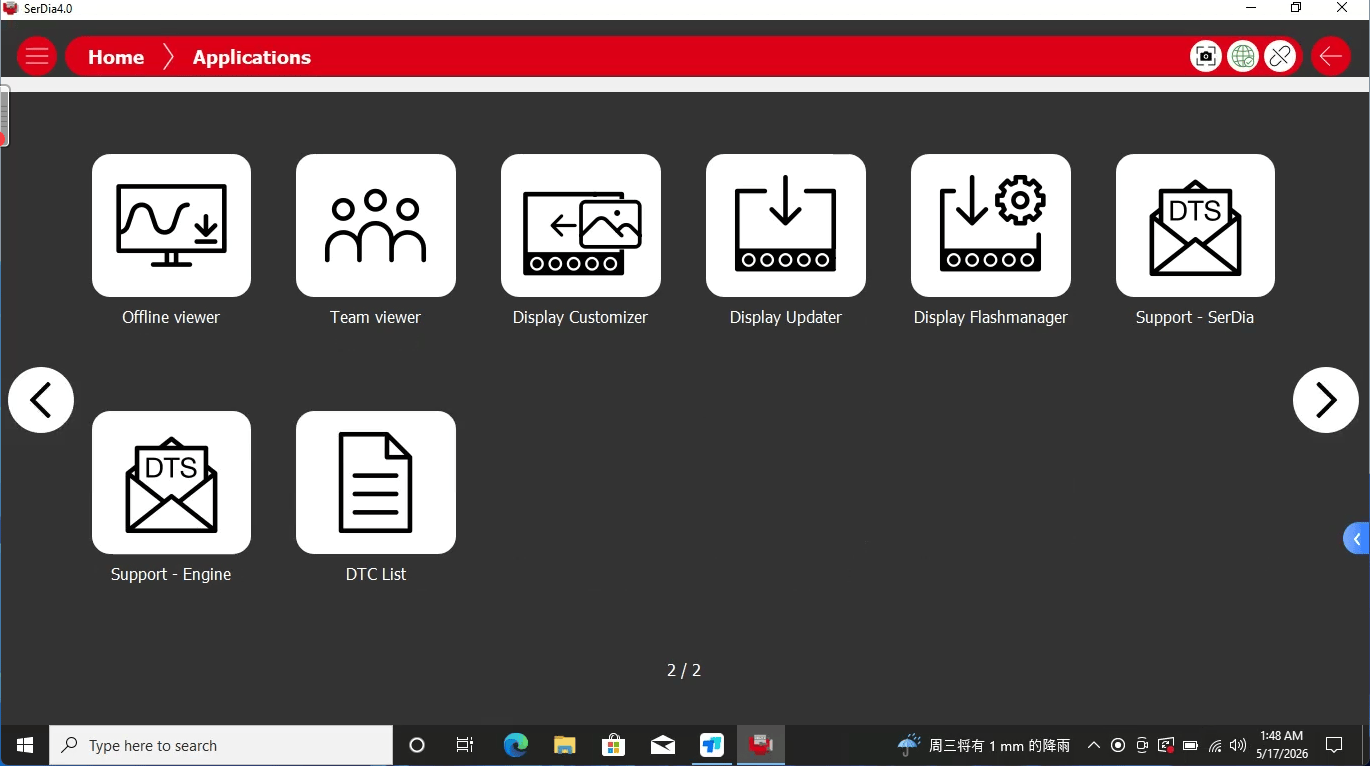
Task: Launch the Team viewer tile
Action: (x=376, y=225)
